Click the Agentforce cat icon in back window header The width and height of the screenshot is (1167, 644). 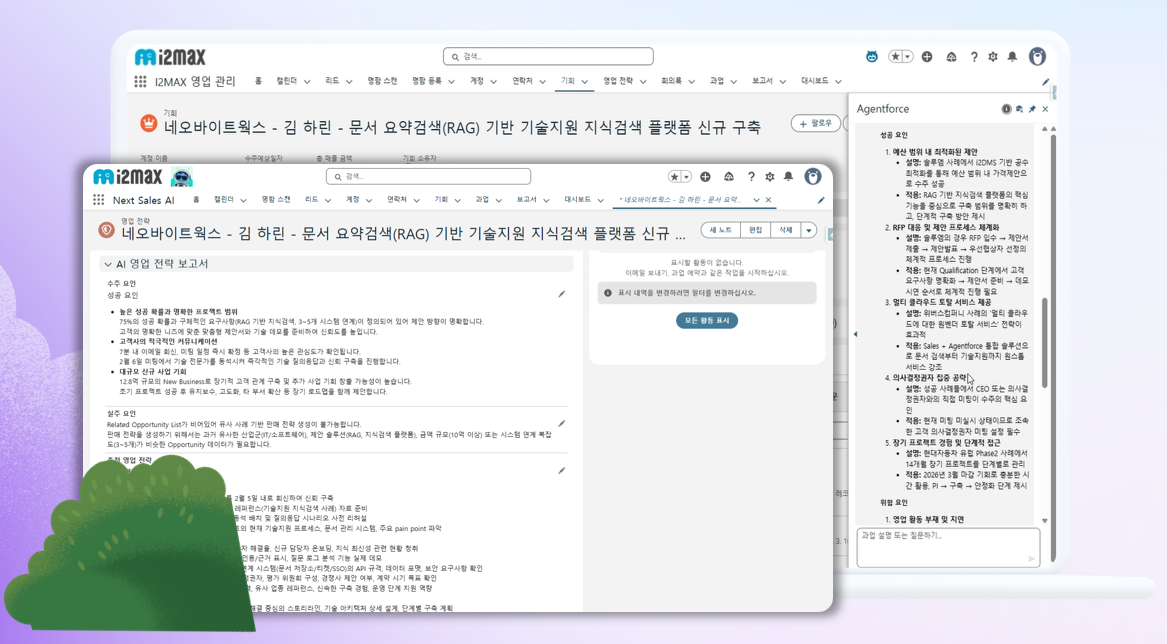click(872, 57)
